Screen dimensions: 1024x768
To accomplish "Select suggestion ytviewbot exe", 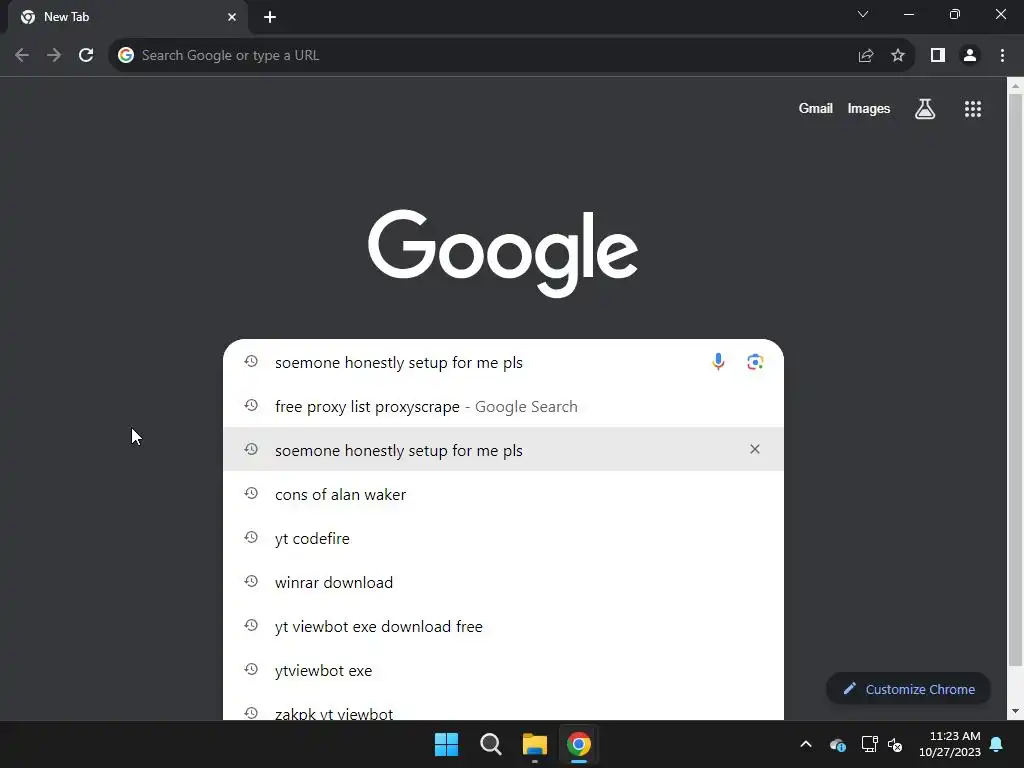I will click(504, 670).
